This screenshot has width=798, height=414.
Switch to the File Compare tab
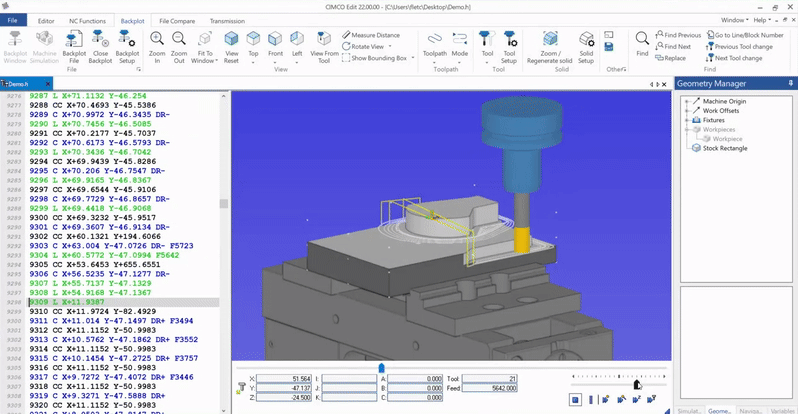[x=176, y=20]
